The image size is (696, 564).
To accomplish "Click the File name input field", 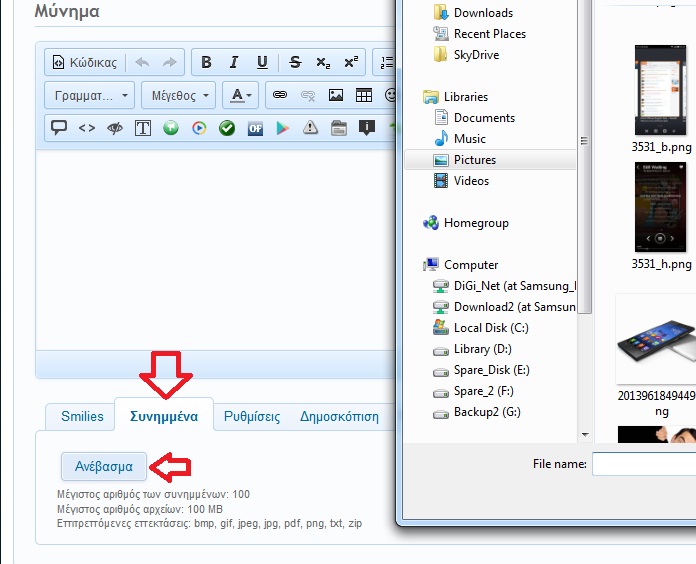I will pos(644,464).
